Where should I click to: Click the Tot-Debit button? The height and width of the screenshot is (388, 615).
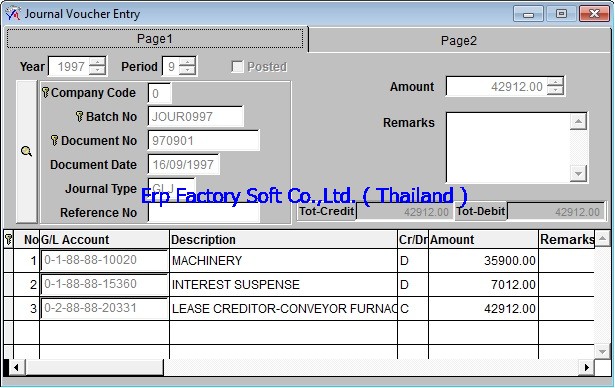pos(480,211)
